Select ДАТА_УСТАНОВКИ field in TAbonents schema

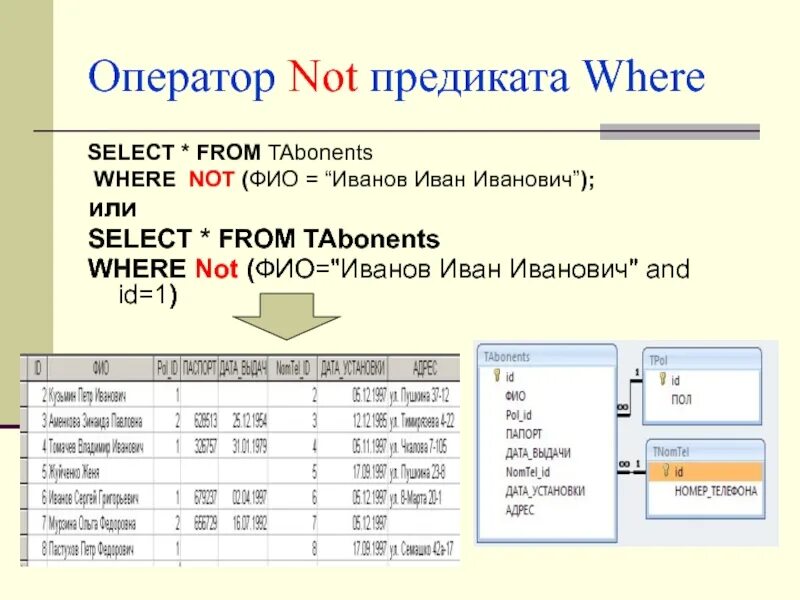pos(545,491)
